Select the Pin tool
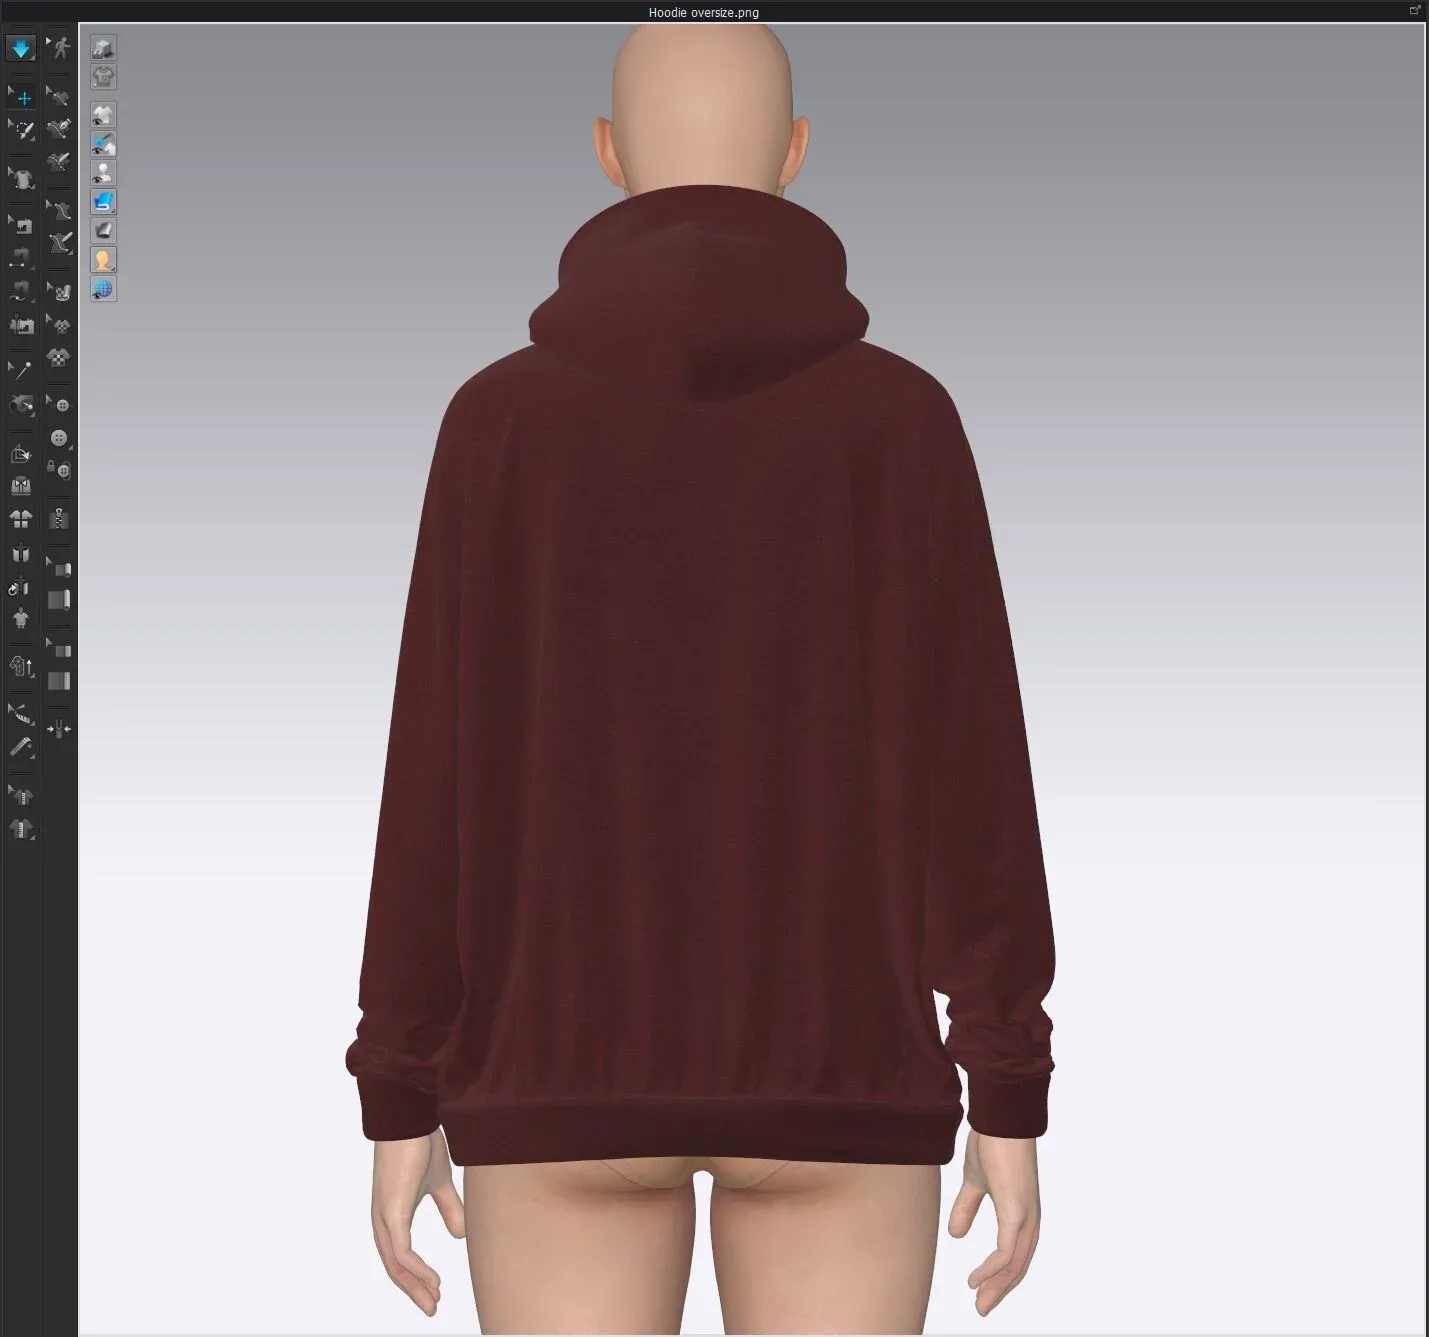 pyautogui.click(x=22, y=367)
